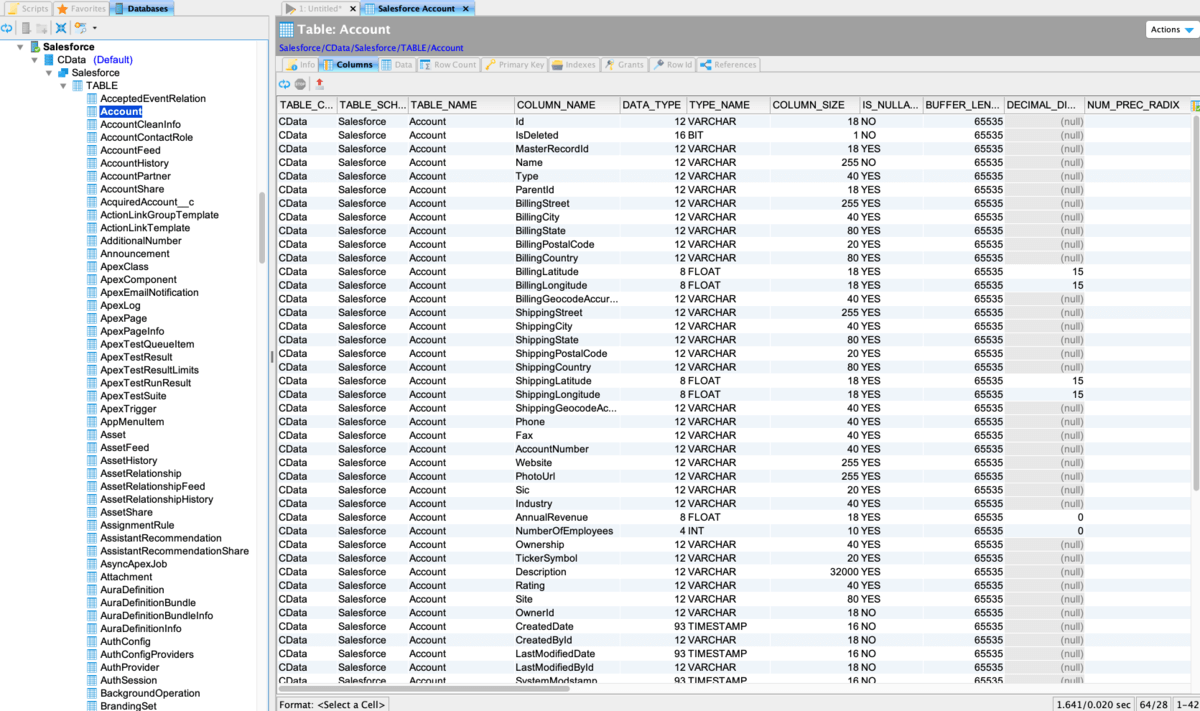Click the Salesforce/CData/Salesforce/TABLE/Account path link
Image resolution: width=1200 pixels, height=711 pixels.
(371, 48)
